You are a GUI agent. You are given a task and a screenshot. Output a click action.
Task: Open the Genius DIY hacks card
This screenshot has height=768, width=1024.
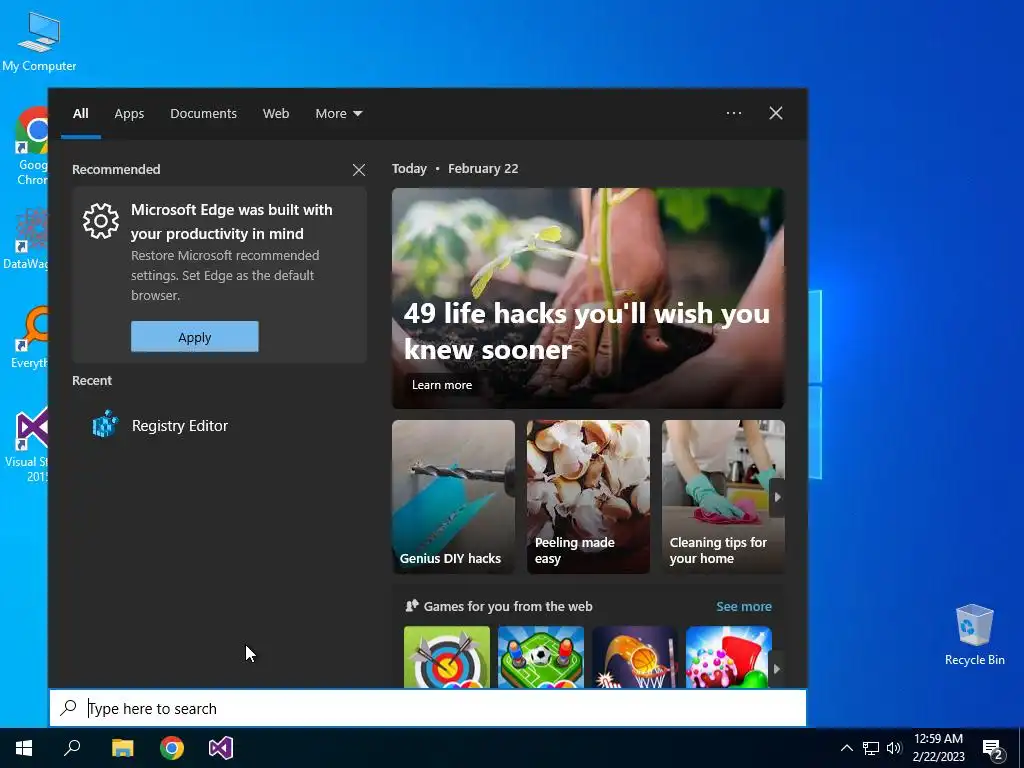[453, 497]
